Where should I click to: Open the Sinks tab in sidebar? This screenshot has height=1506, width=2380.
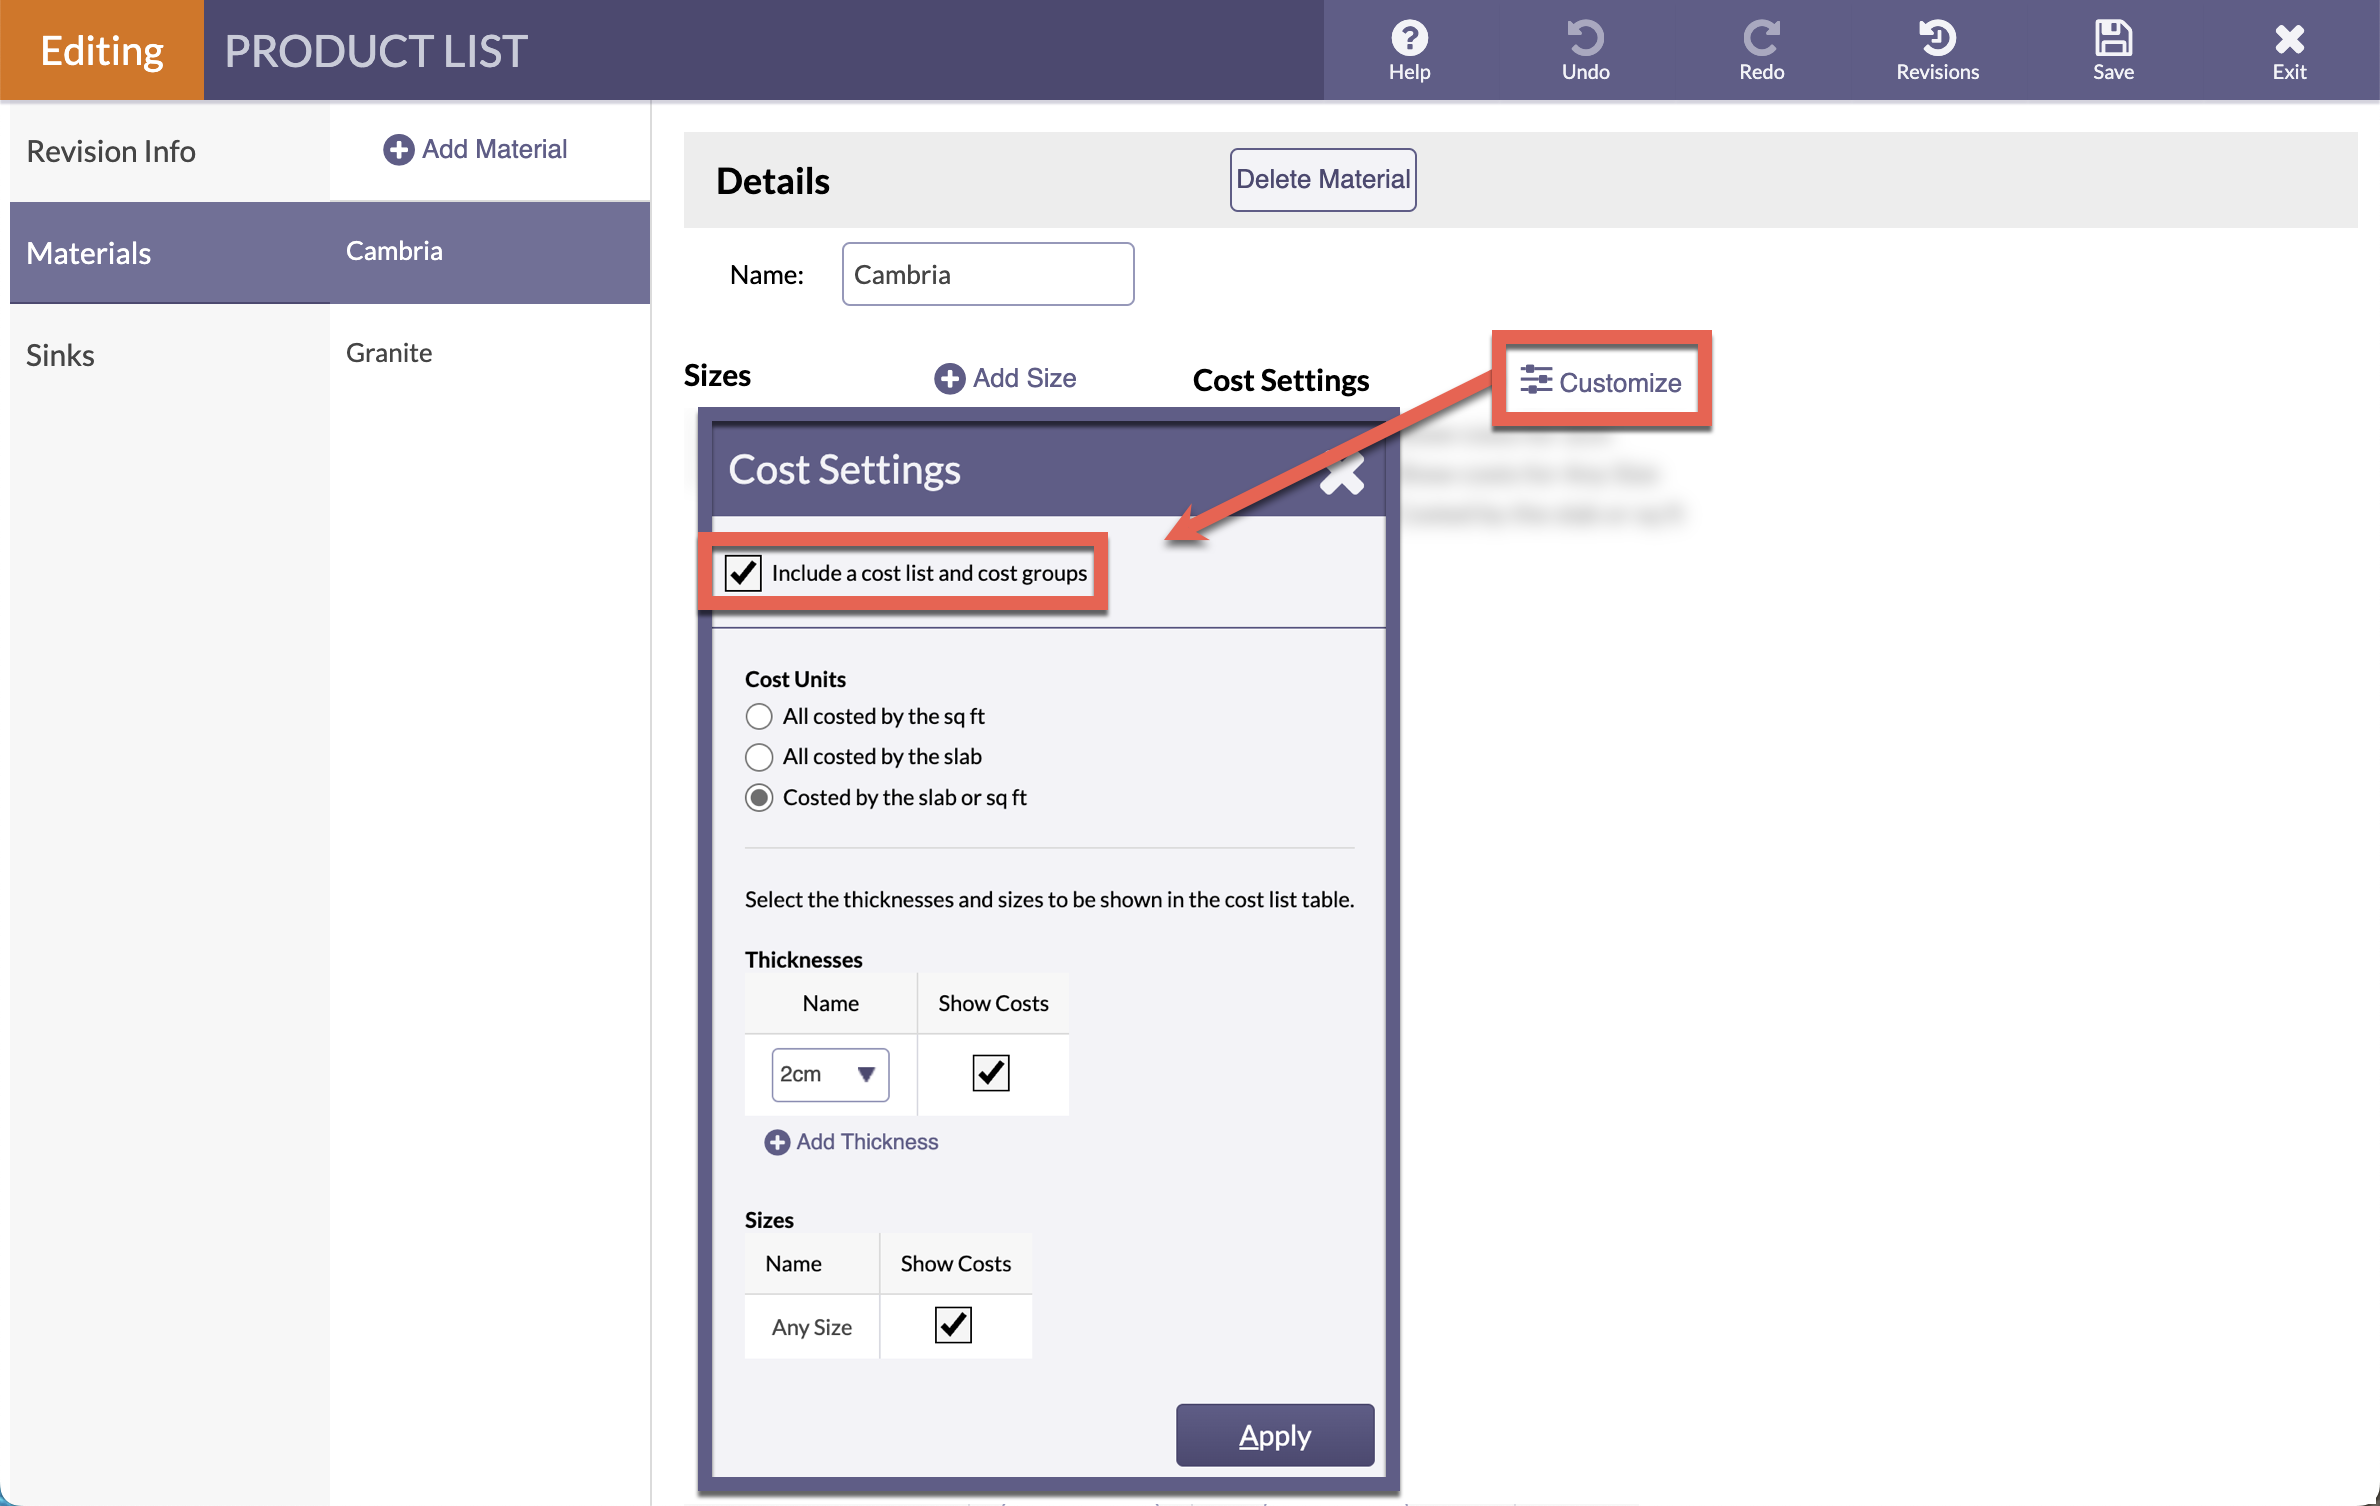point(60,355)
